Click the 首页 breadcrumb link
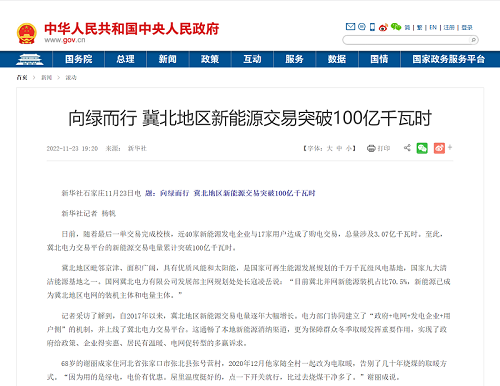 22,78
